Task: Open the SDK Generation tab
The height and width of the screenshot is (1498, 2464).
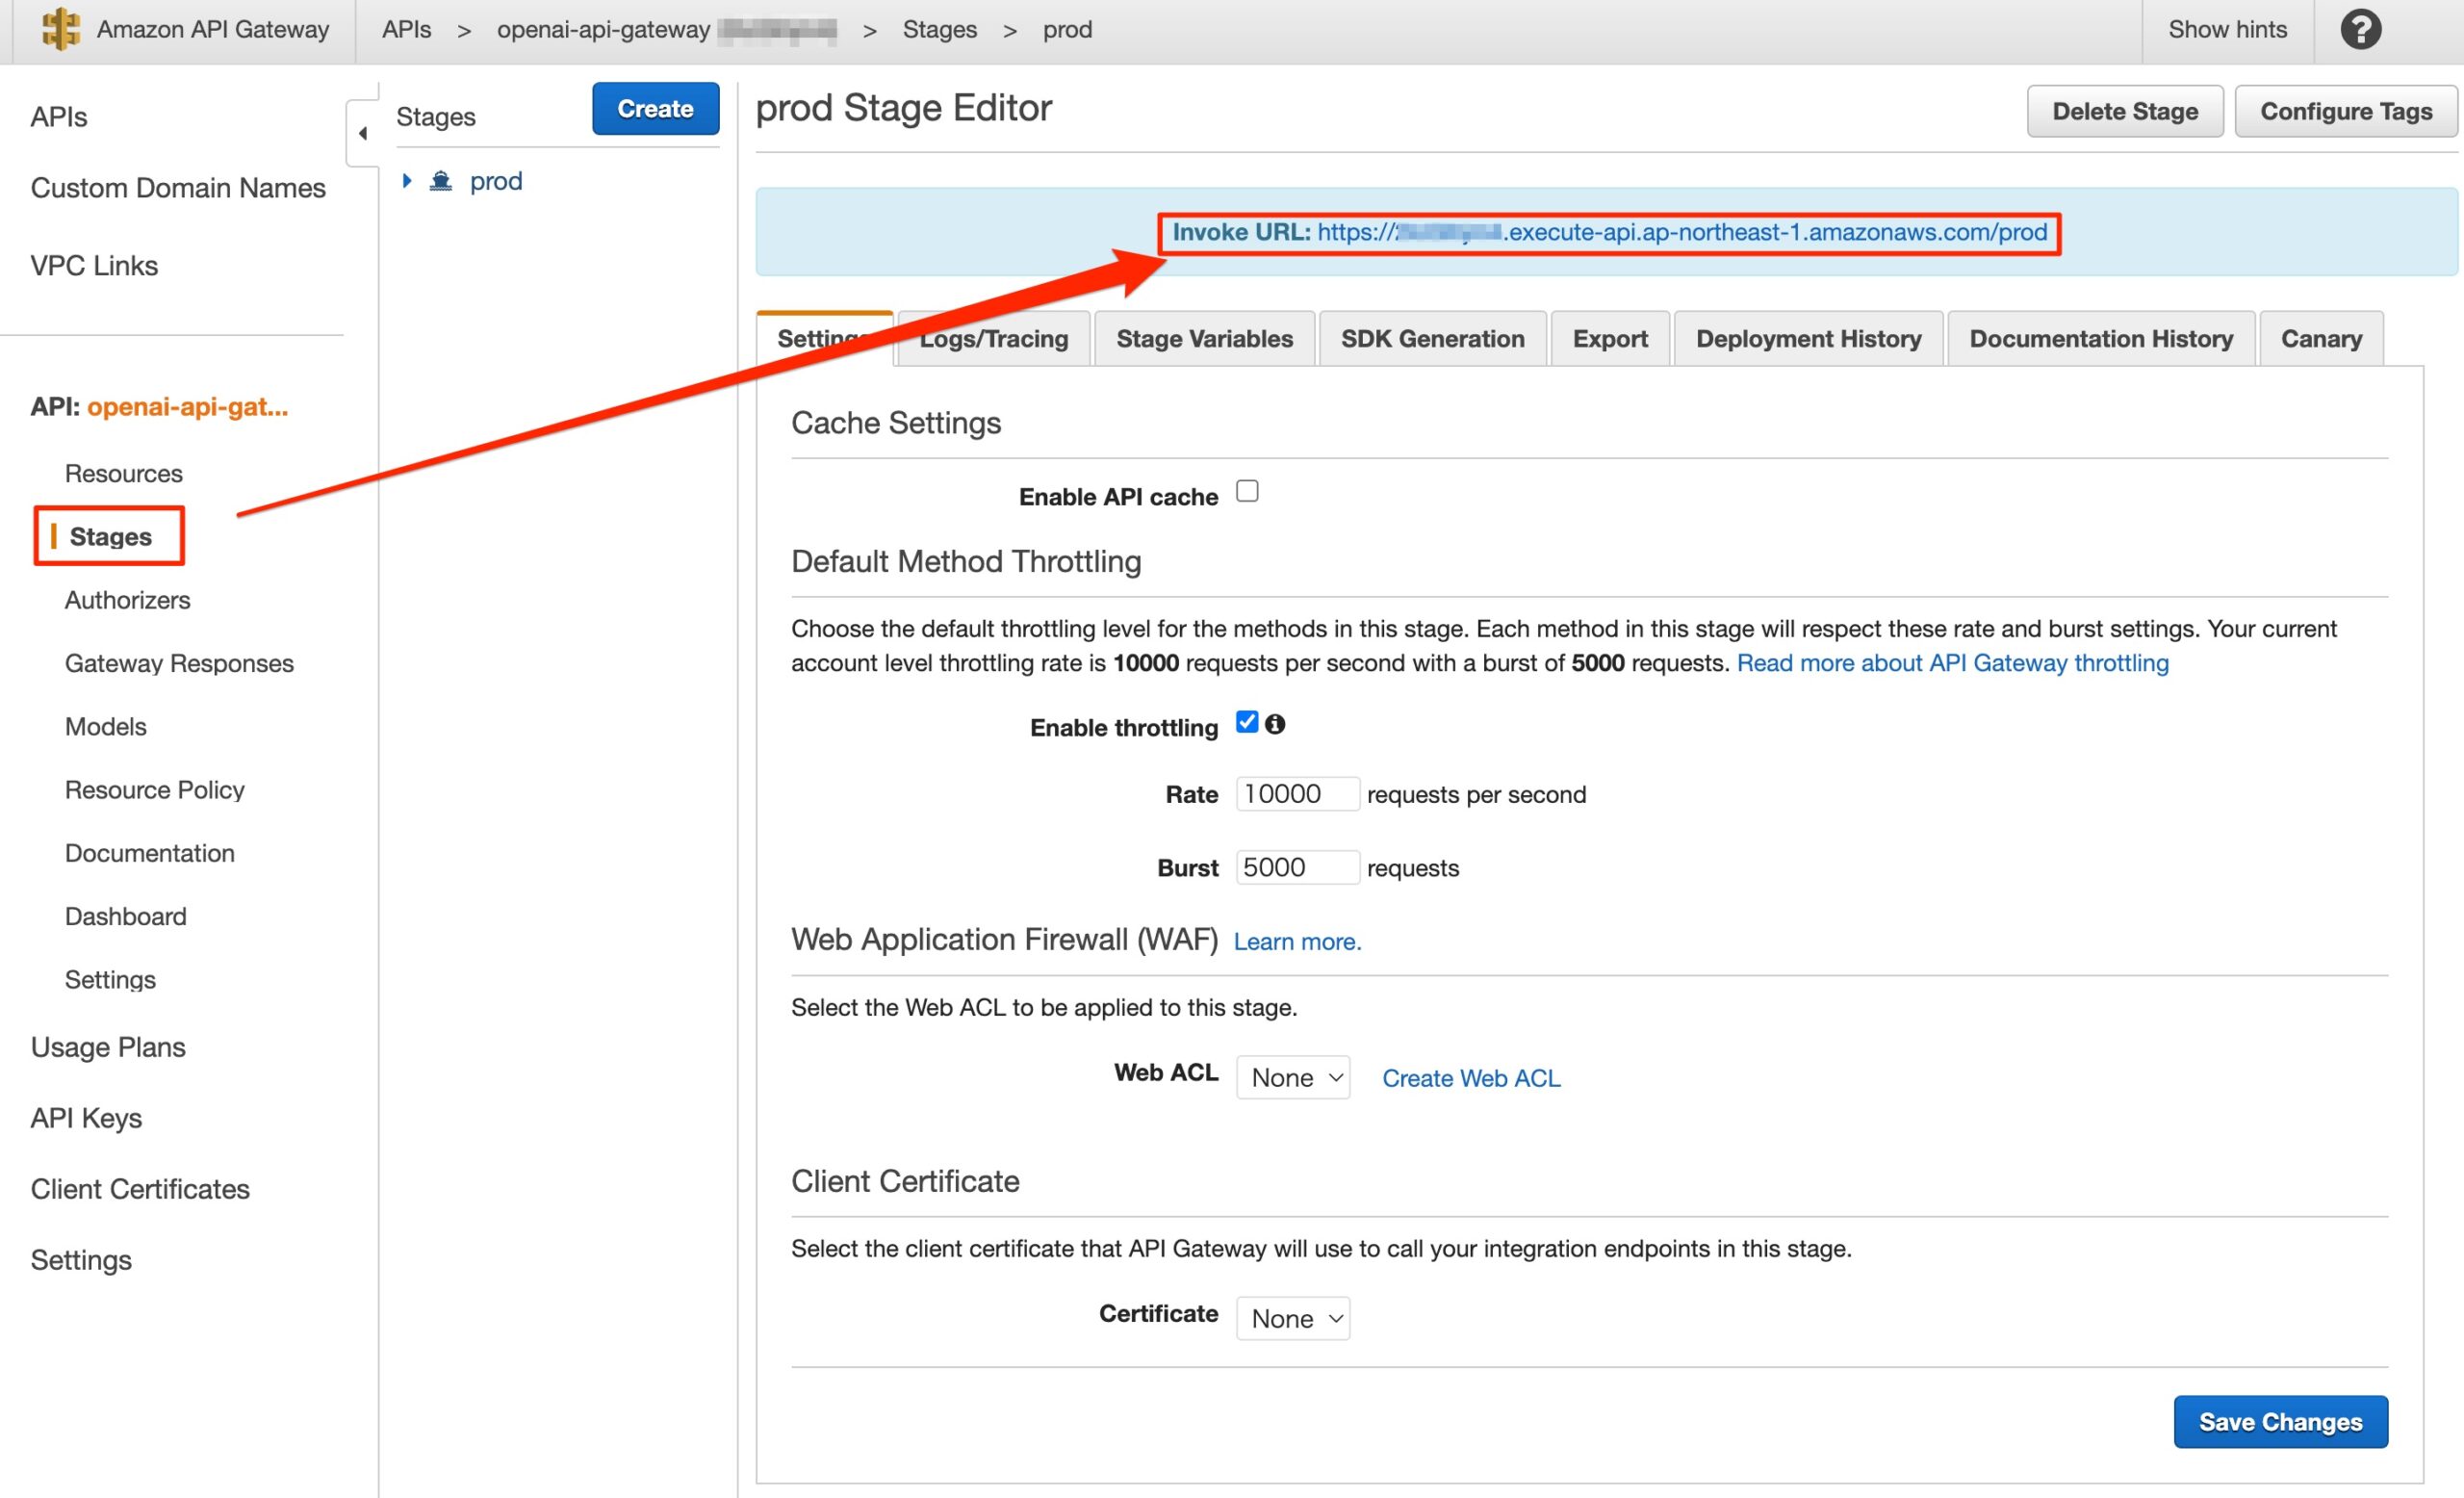Action: (1432, 339)
